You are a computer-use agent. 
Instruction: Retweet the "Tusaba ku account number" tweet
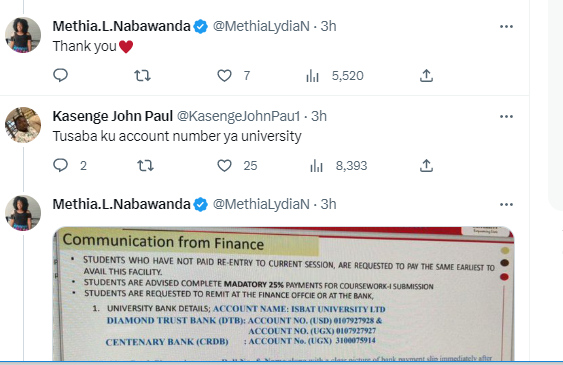[x=145, y=165]
